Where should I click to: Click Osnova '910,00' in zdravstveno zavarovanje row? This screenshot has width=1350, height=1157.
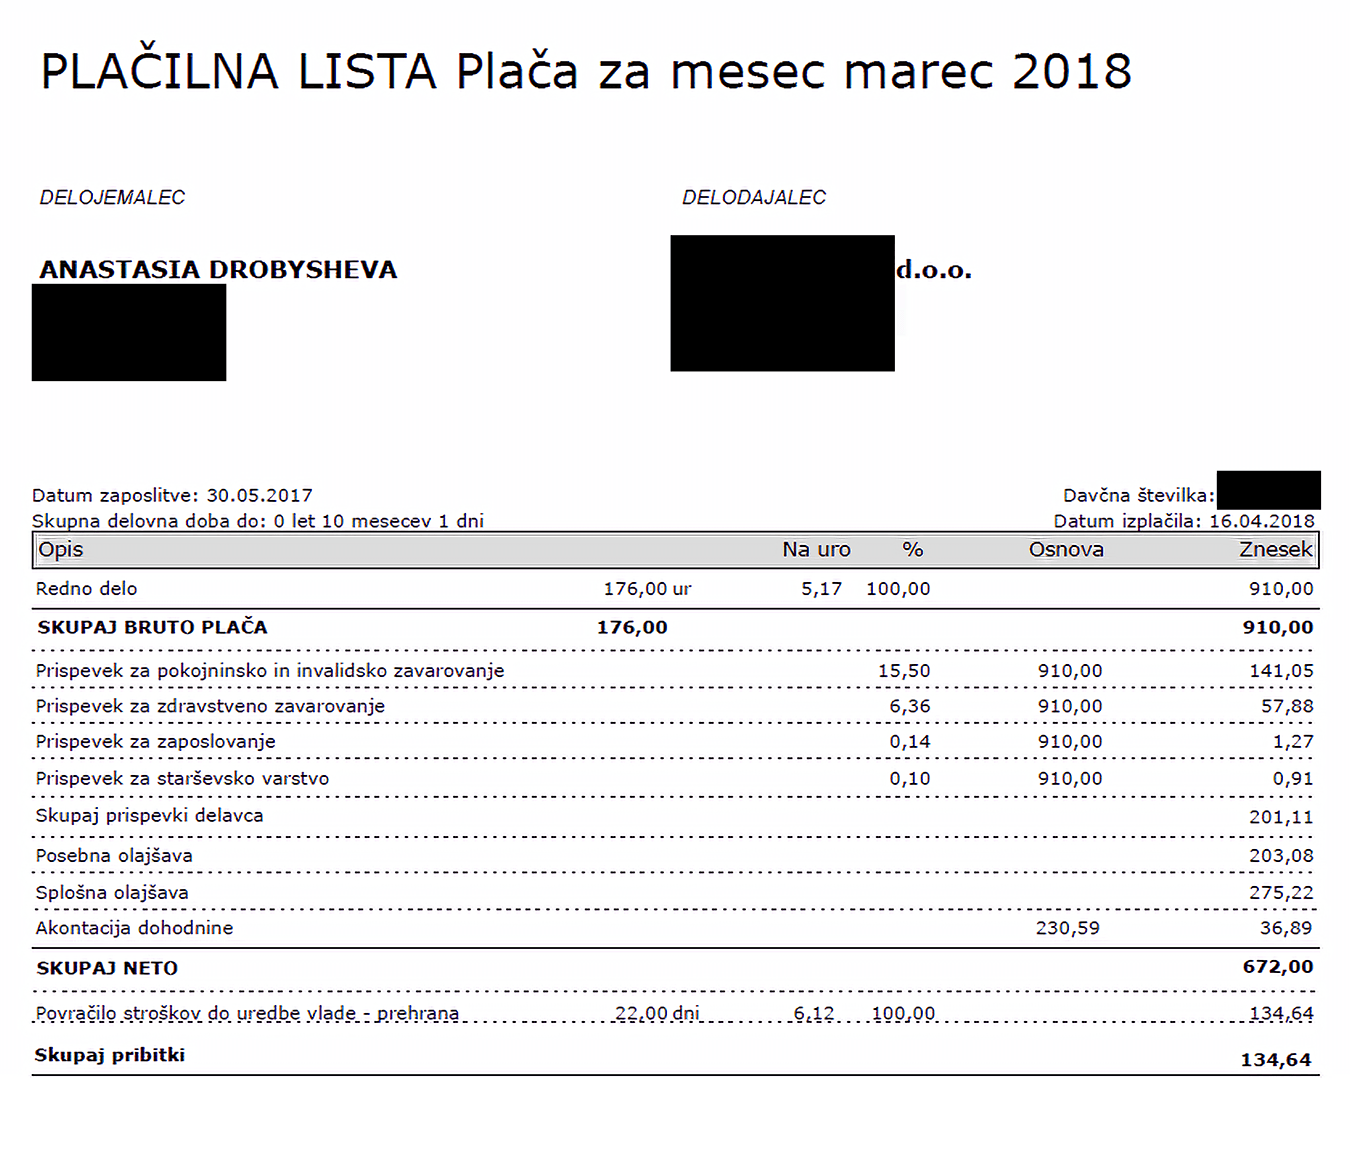coord(1070,706)
